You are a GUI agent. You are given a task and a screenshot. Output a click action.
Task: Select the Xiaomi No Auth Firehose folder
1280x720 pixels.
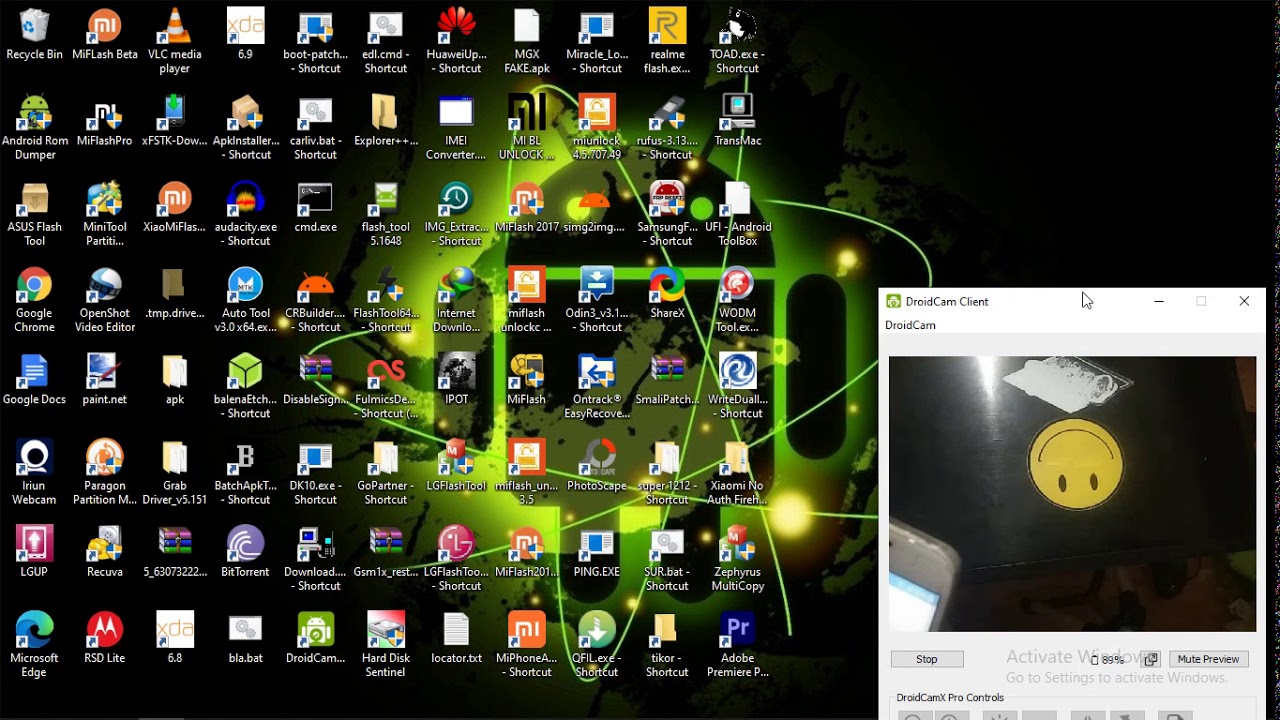coord(737,472)
